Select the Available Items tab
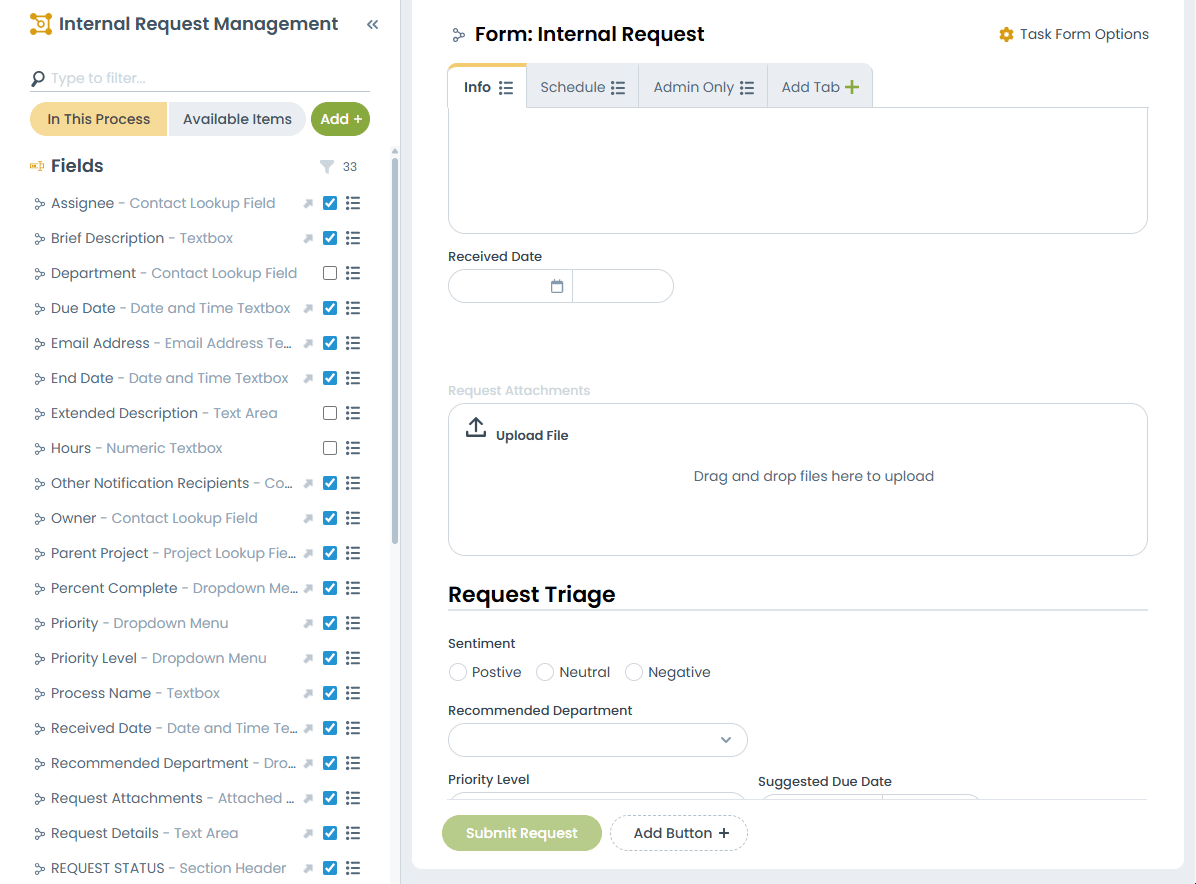The image size is (1196, 884). point(237,119)
